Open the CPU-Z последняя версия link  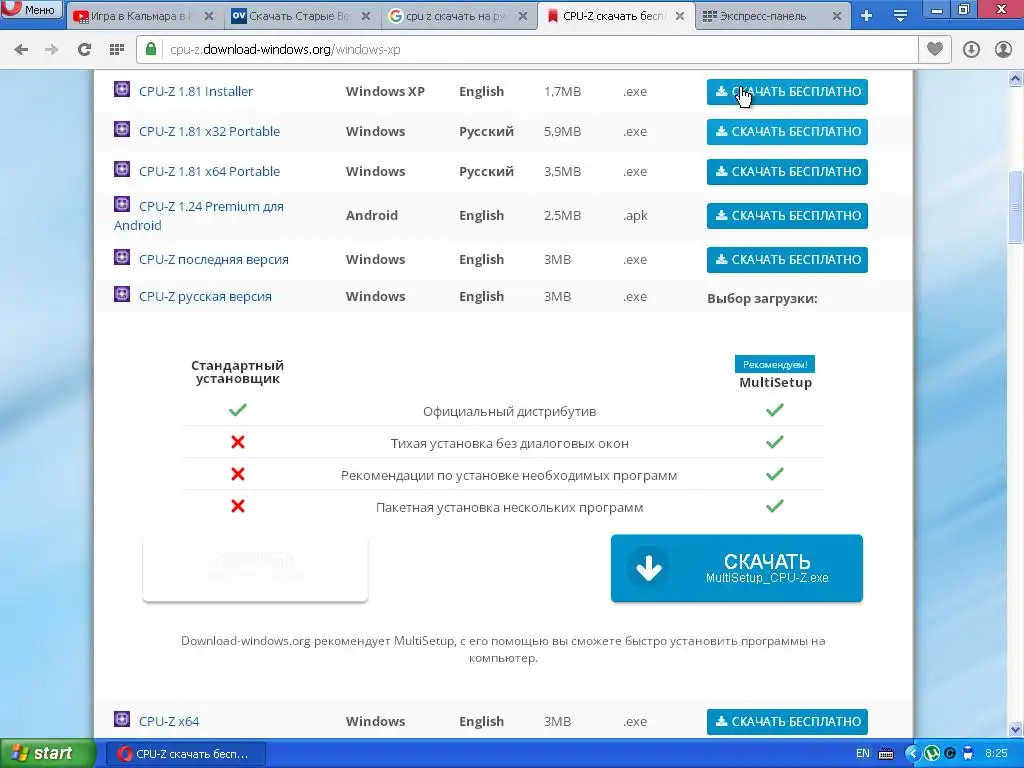pyautogui.click(x=214, y=259)
